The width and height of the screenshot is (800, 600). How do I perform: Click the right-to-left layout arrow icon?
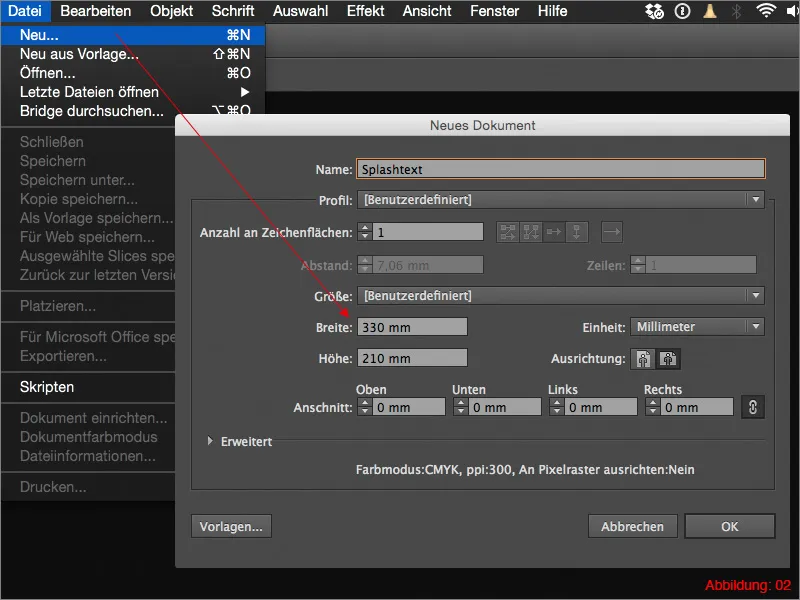(x=612, y=232)
